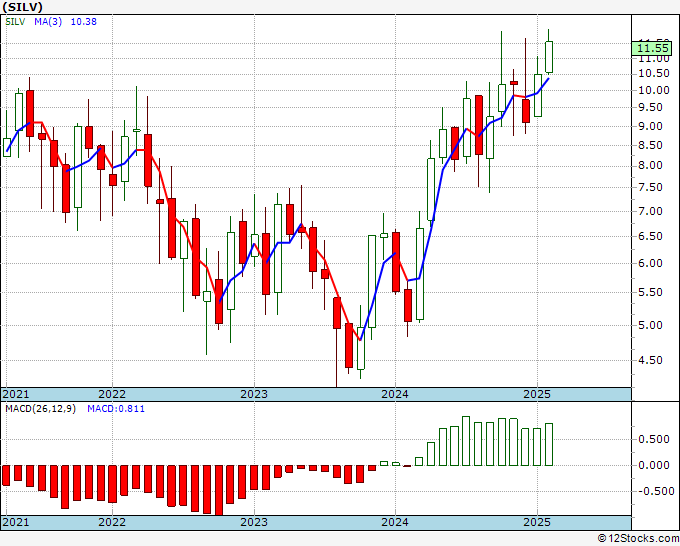The height and width of the screenshot is (546, 680).
Task: Click the 0.500 MACD axis label
Action: 654,439
